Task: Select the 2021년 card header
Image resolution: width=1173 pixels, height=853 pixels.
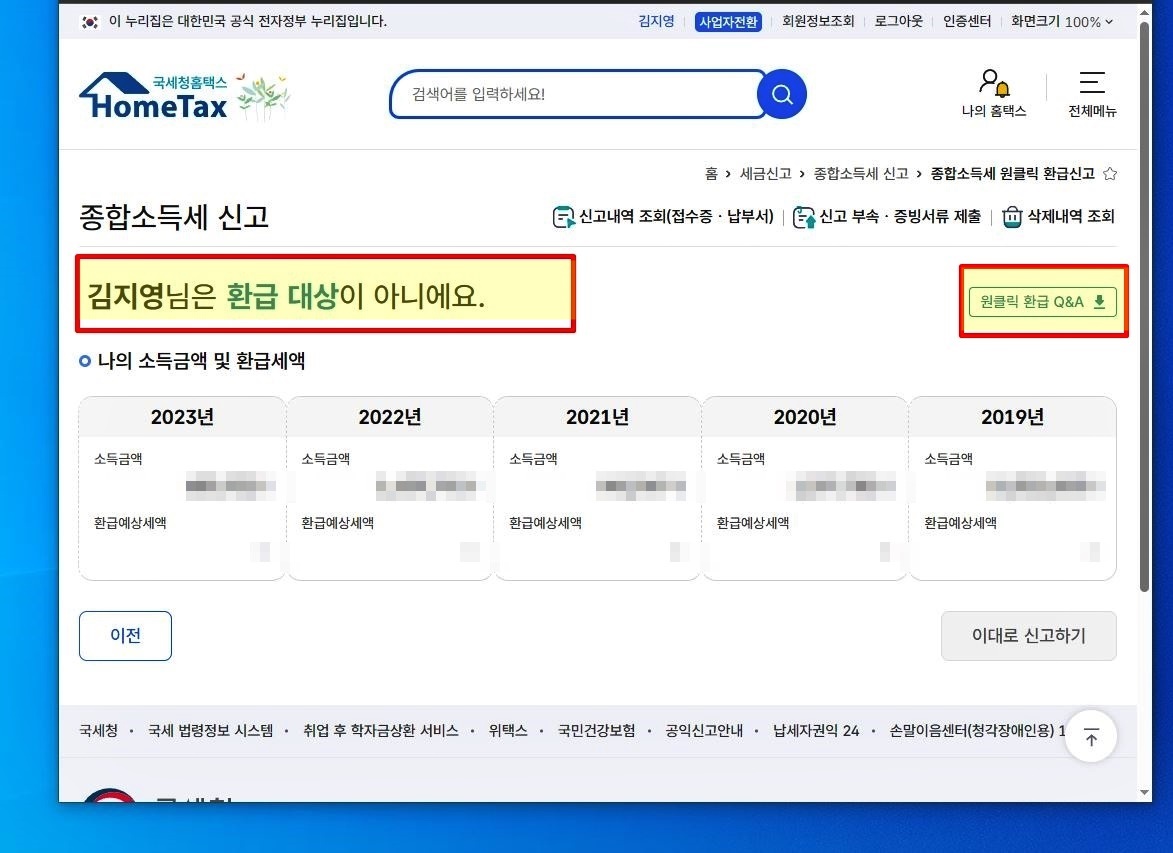Action: pyautogui.click(x=597, y=417)
